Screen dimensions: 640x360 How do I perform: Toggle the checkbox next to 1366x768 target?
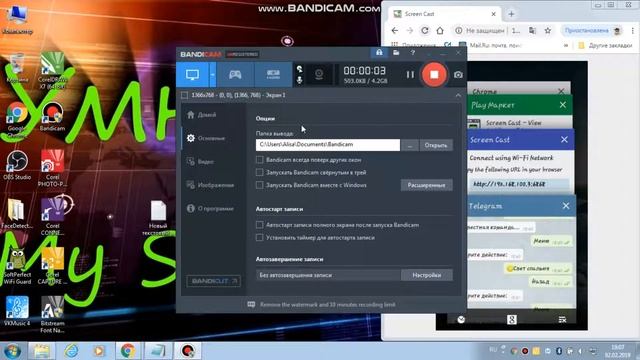click(x=185, y=95)
